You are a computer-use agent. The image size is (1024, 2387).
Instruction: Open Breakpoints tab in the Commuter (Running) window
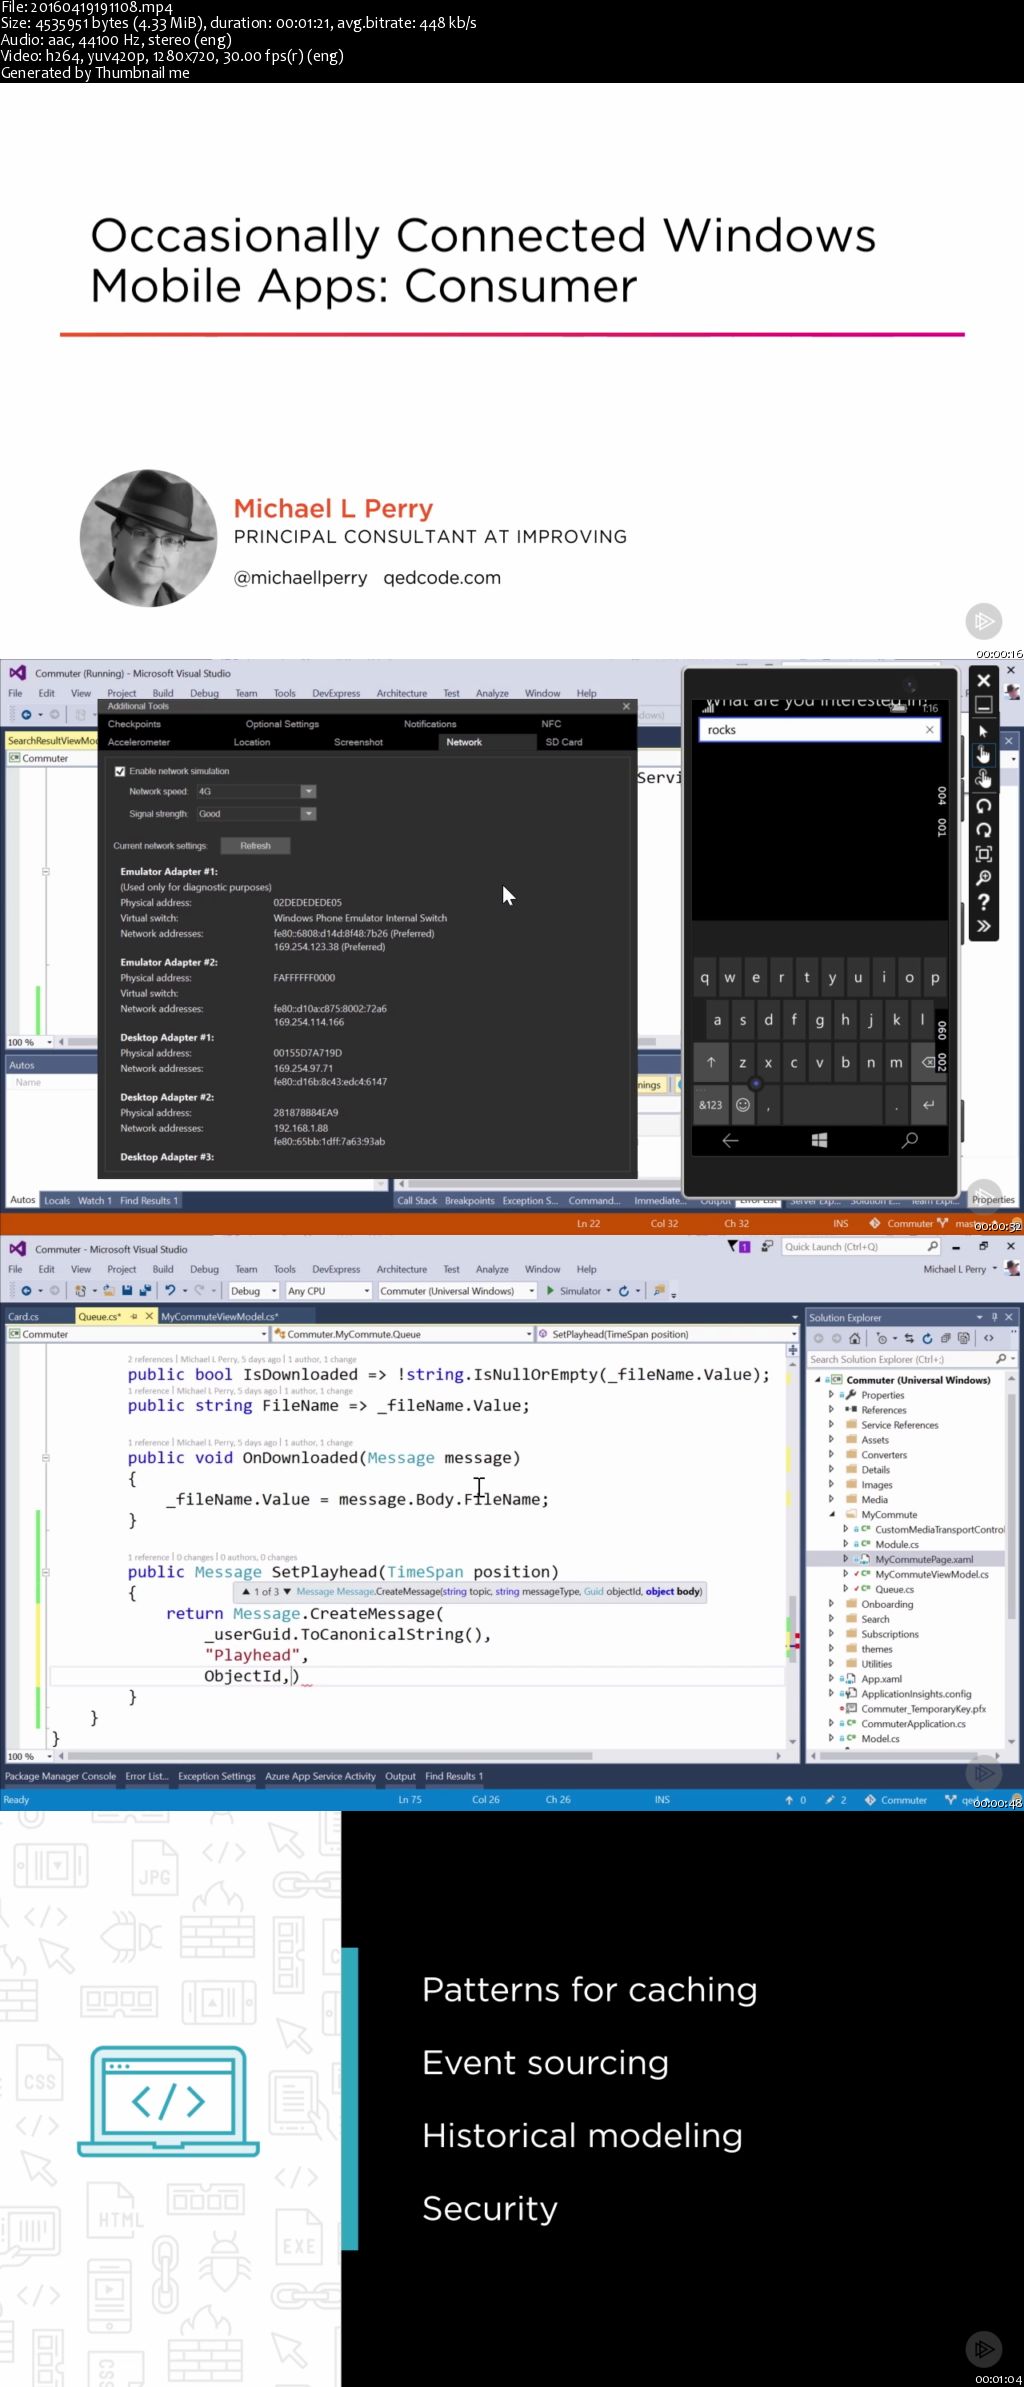pyautogui.click(x=469, y=1200)
